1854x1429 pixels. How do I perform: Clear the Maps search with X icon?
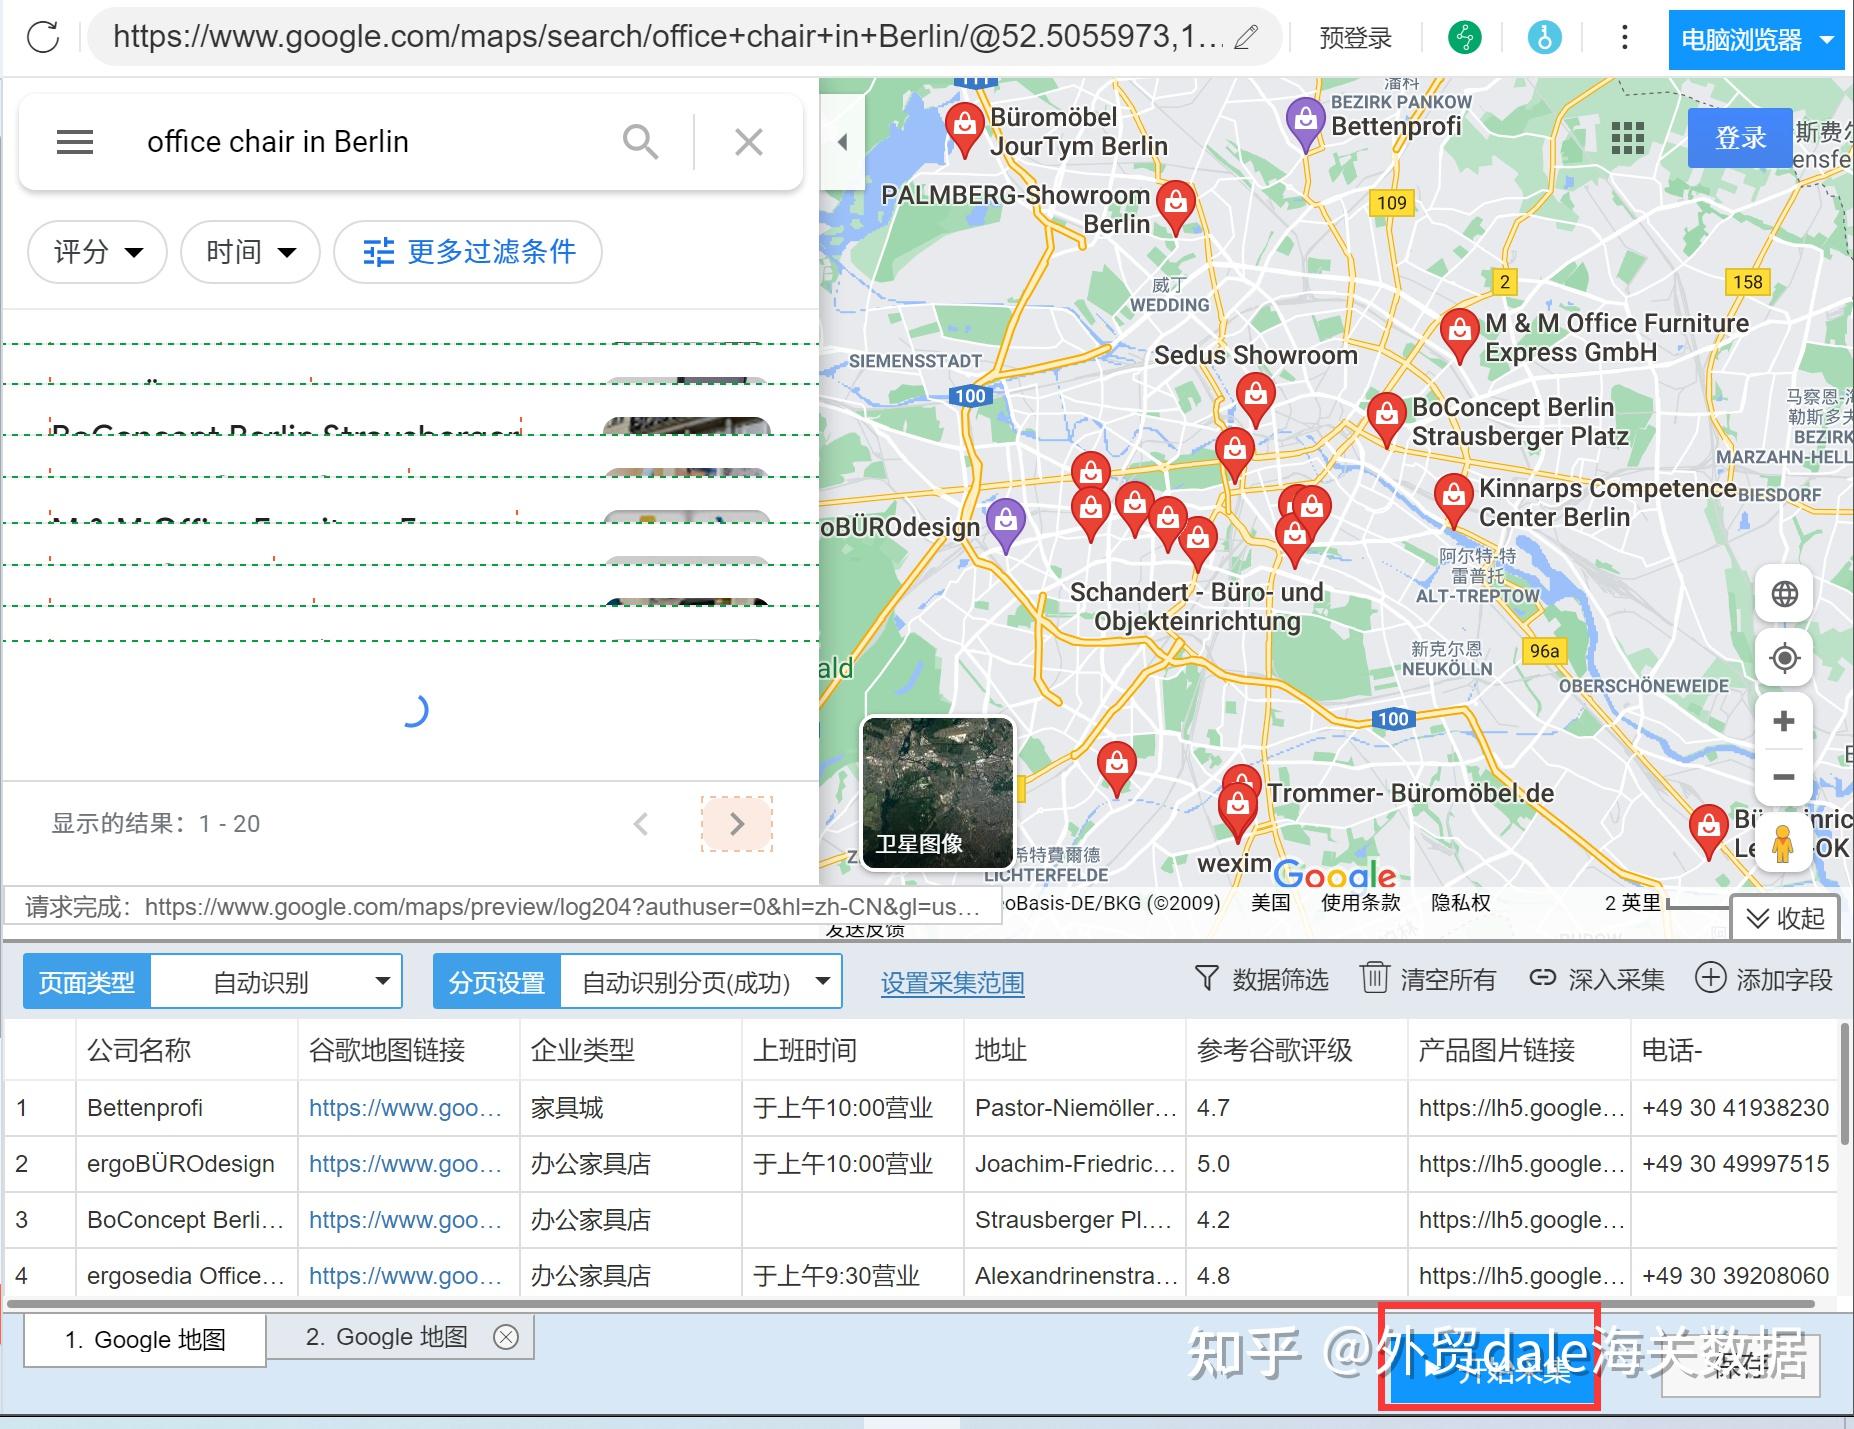point(748,142)
